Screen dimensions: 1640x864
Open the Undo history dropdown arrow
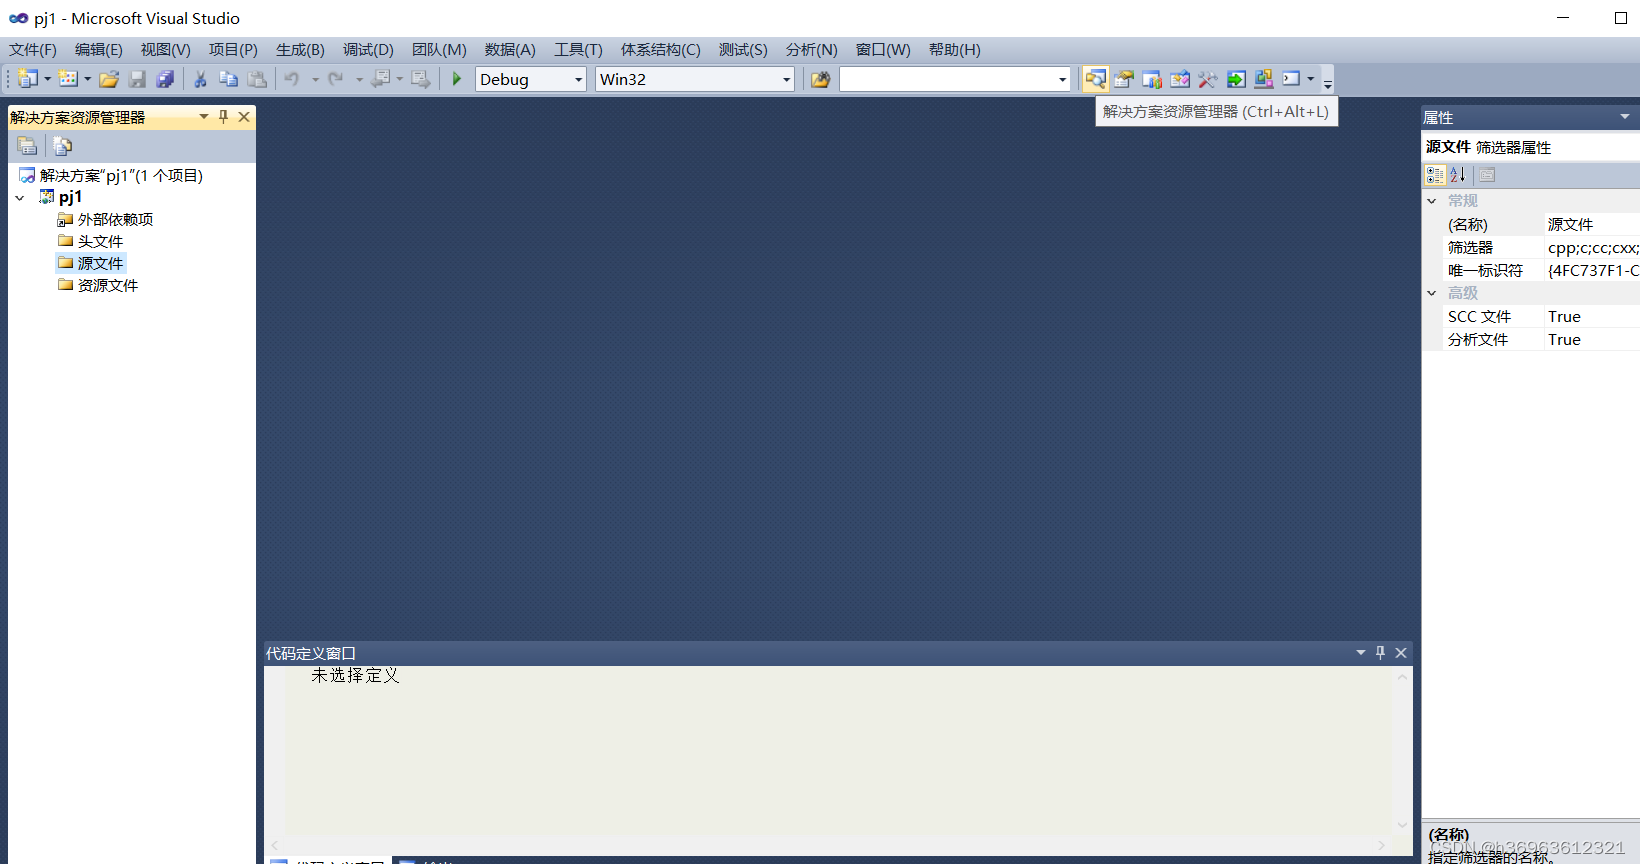(x=315, y=79)
